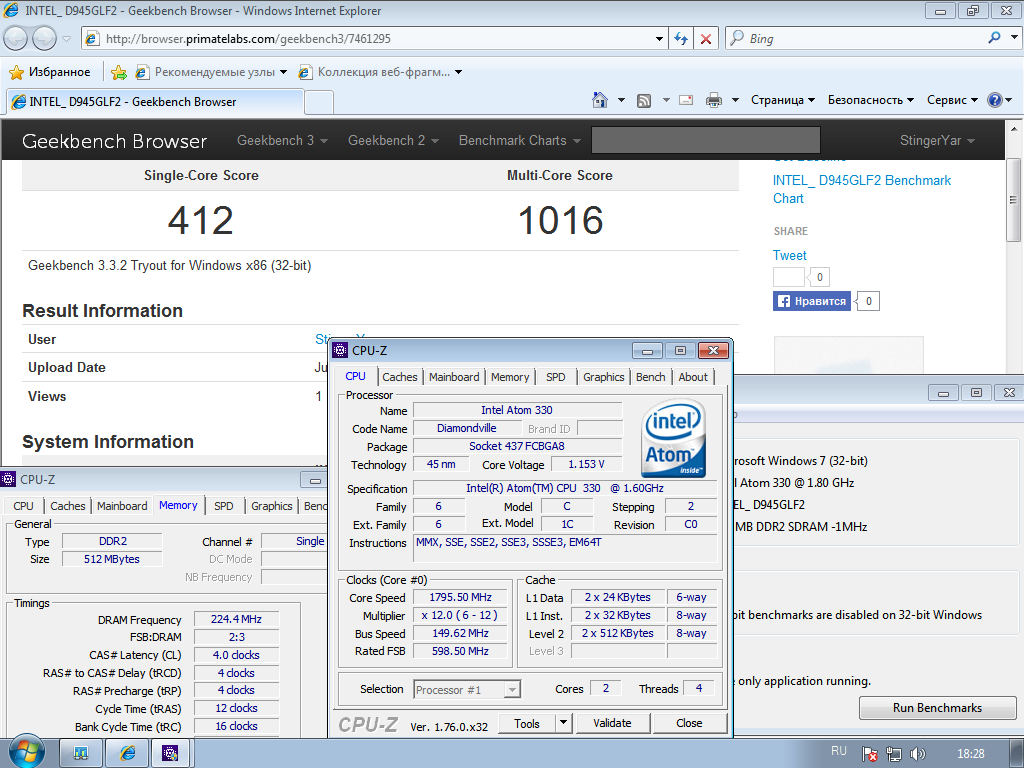Click the Facebook Нравится like button
1024x768 pixels.
[812, 301]
